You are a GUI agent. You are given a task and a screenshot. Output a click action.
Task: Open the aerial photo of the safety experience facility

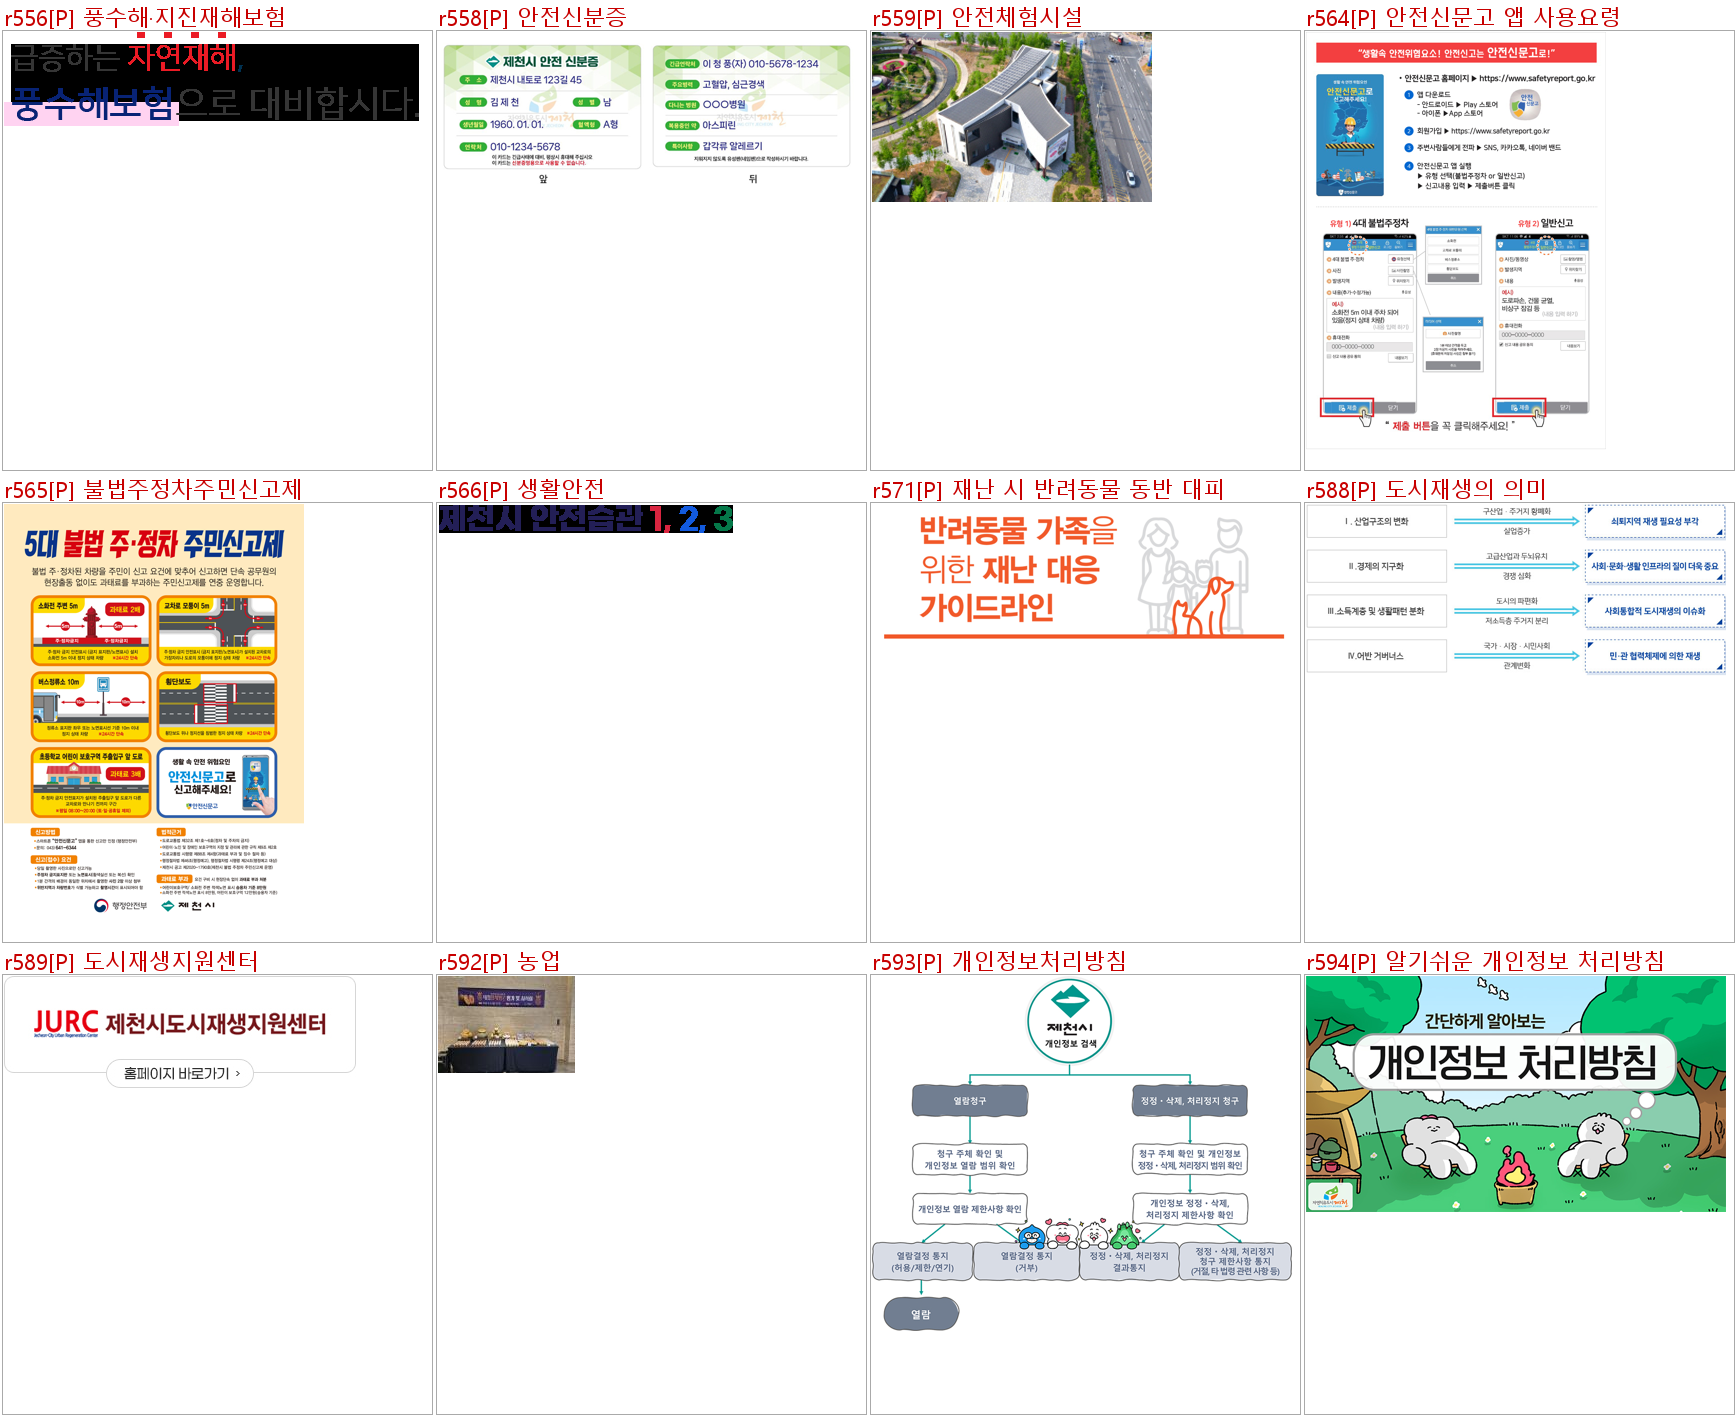1012,117
